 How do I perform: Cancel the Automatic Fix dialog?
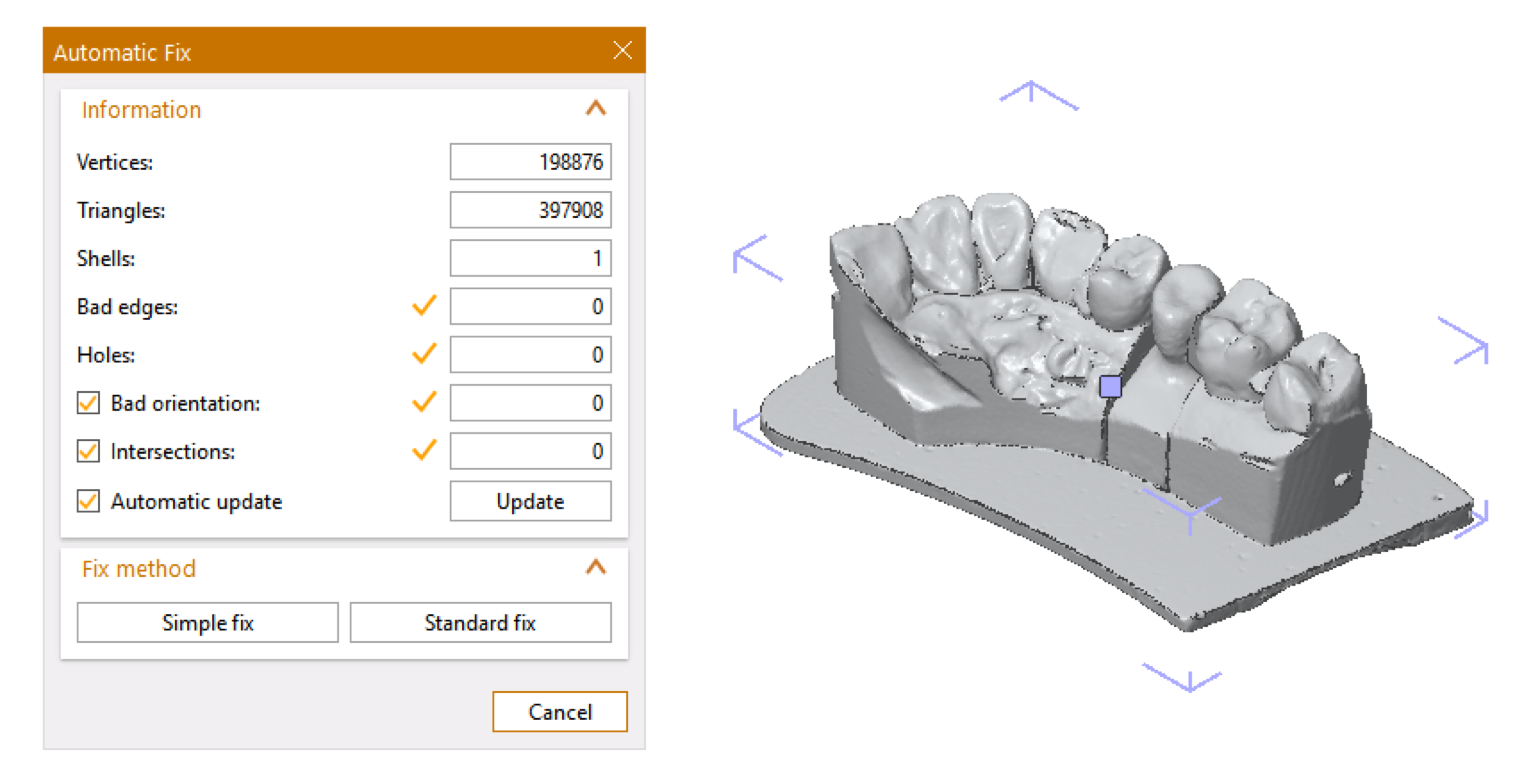click(x=559, y=712)
